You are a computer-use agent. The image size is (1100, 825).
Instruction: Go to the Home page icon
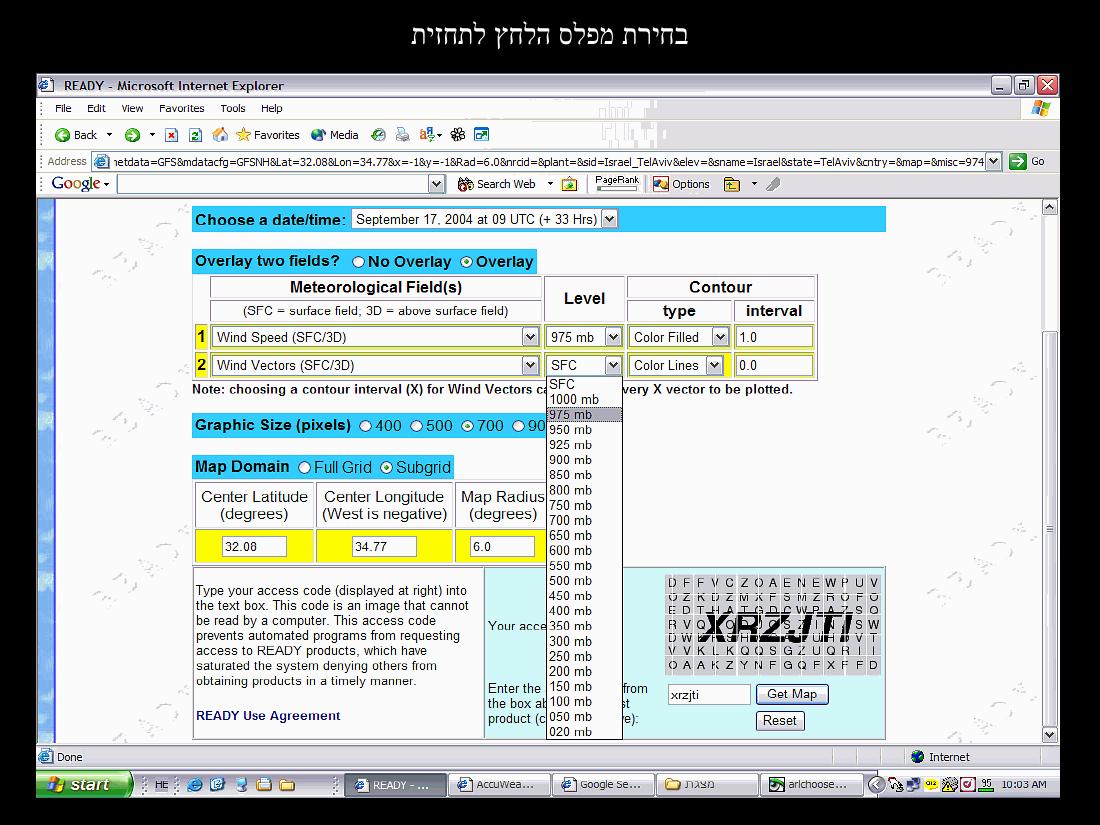[x=220, y=135]
